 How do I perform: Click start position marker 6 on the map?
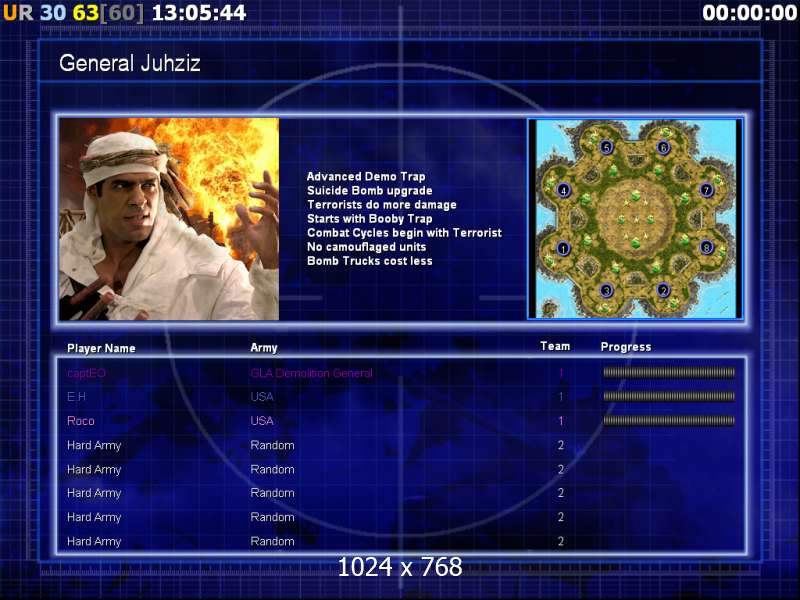(x=663, y=147)
